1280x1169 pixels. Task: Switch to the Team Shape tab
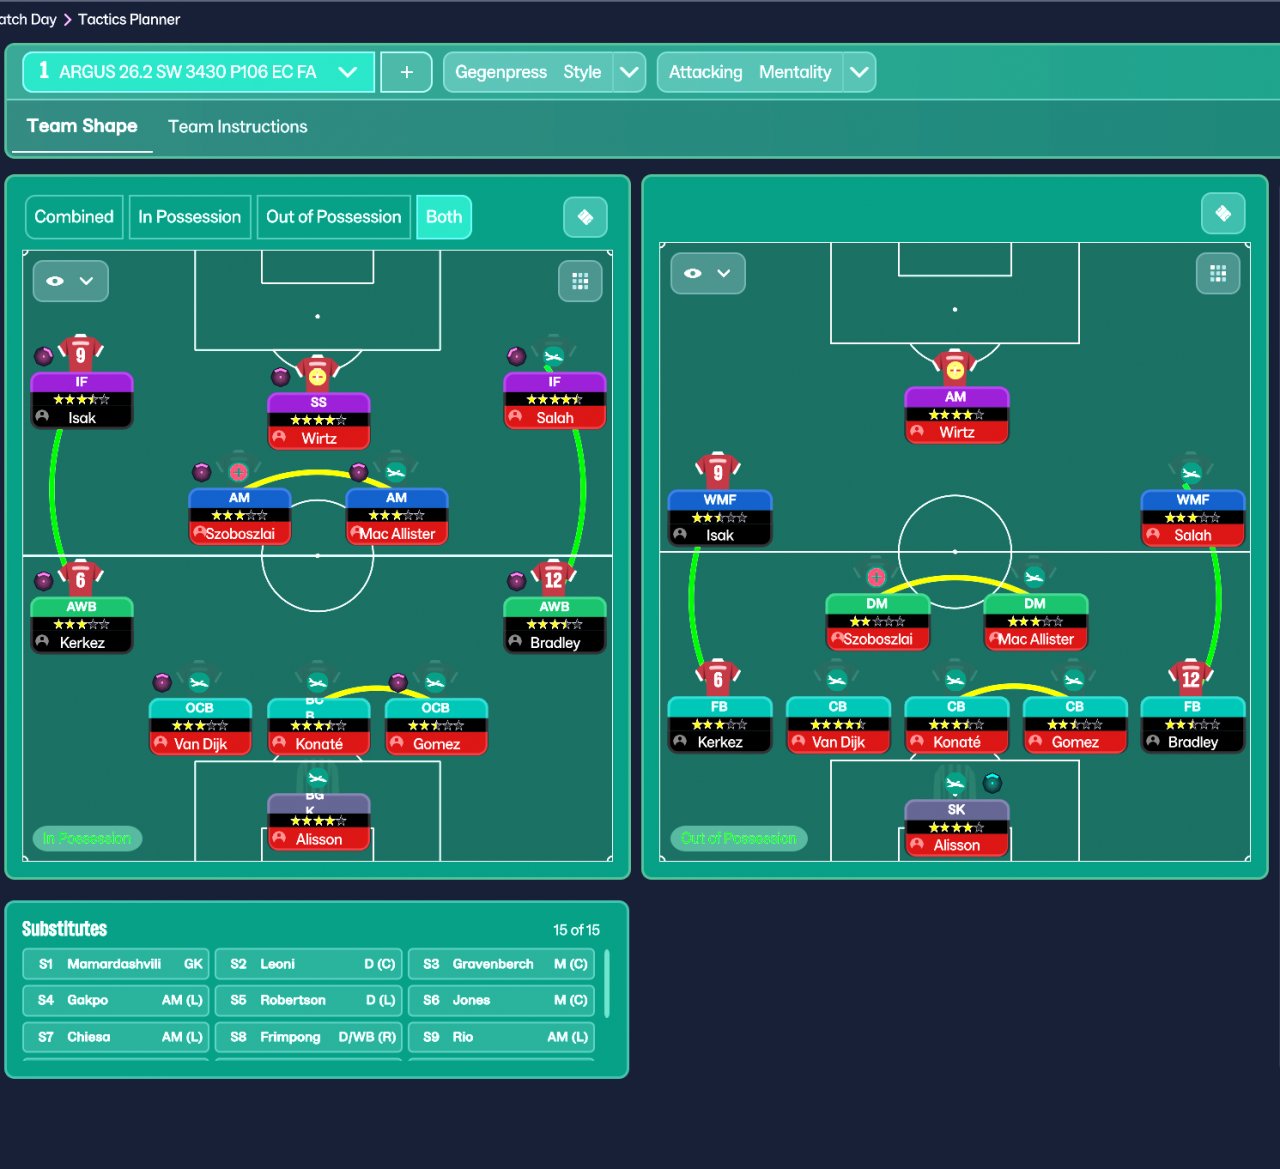pos(82,126)
